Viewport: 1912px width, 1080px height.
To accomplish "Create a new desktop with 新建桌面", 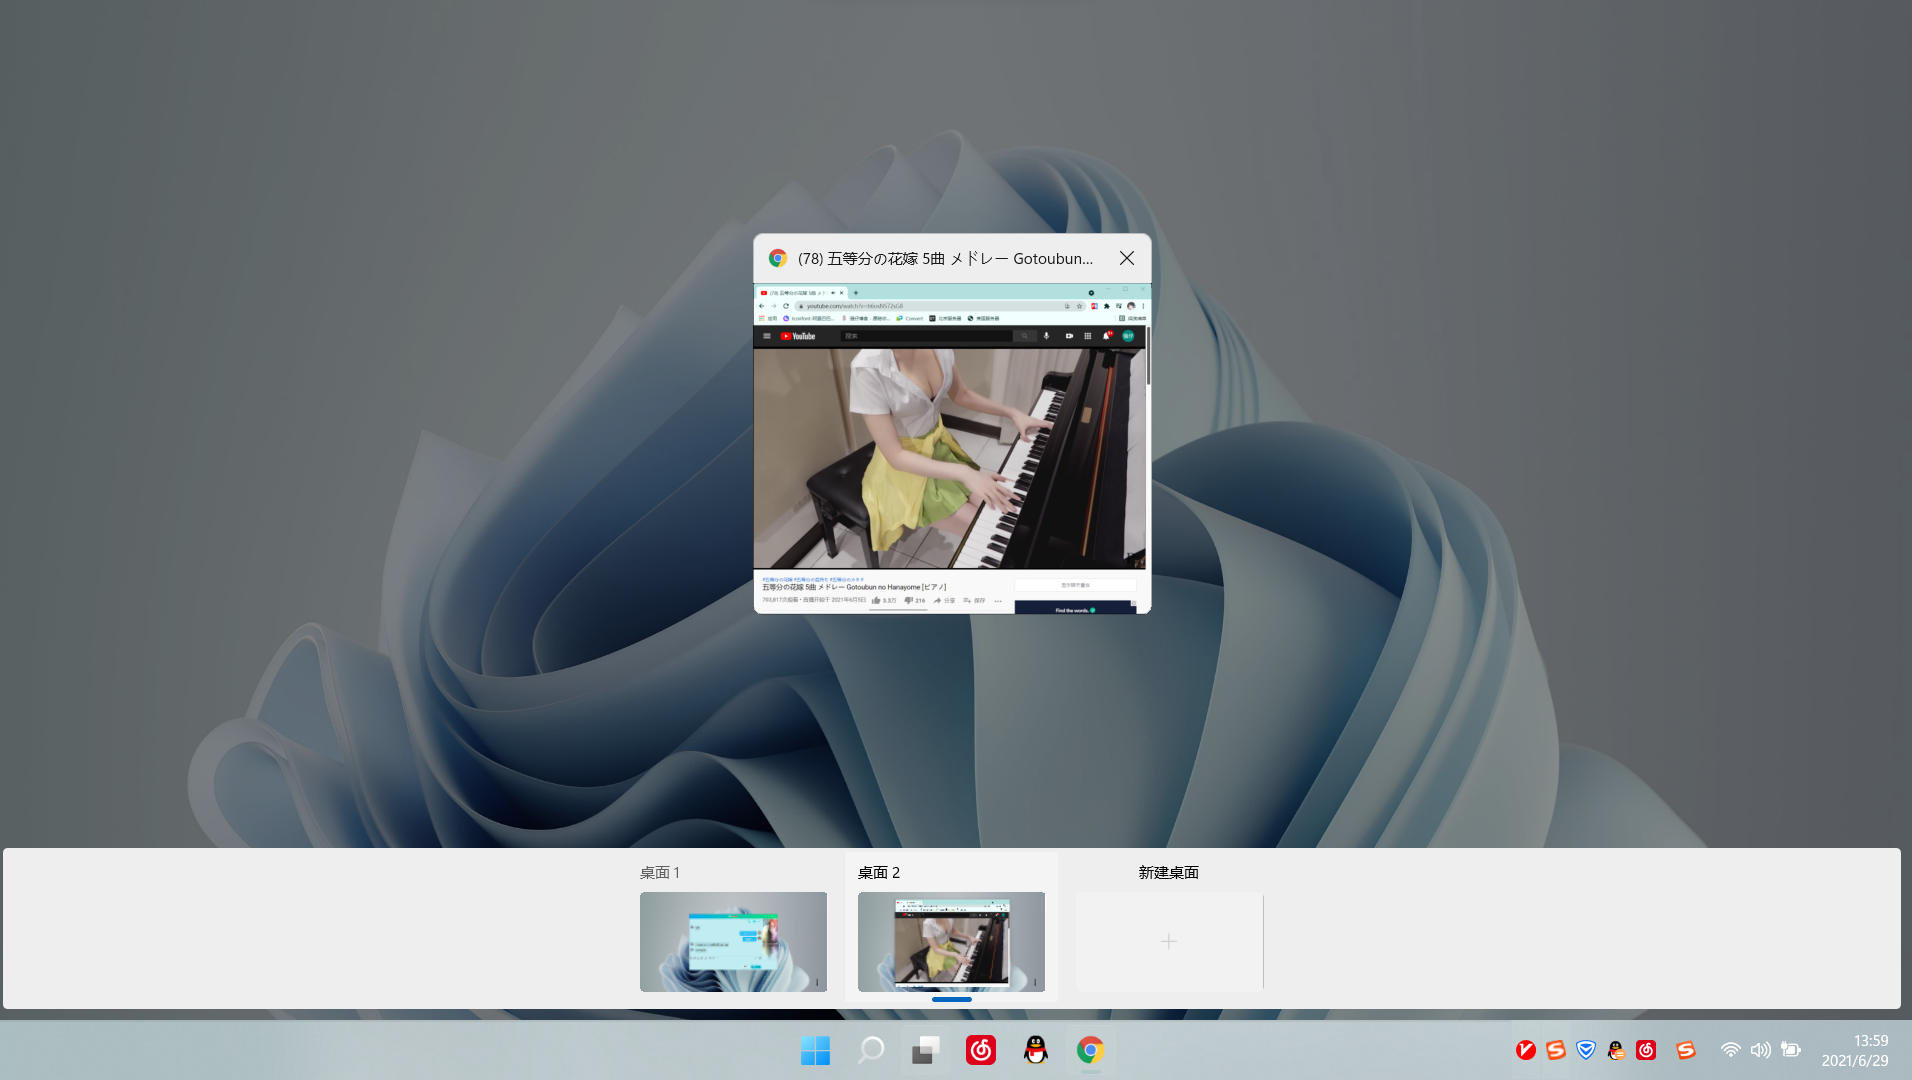I will click(1168, 941).
